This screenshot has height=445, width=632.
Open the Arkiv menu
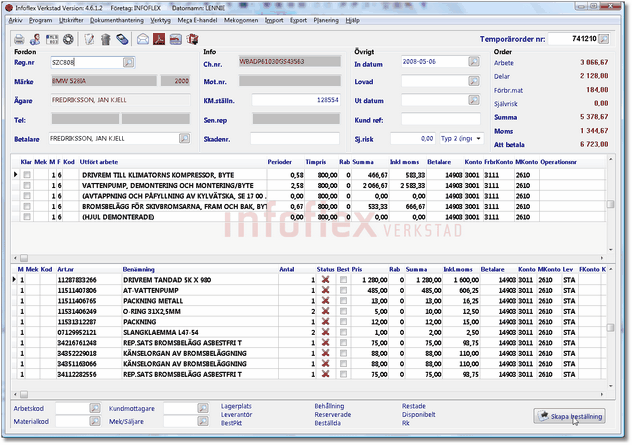tap(15, 20)
